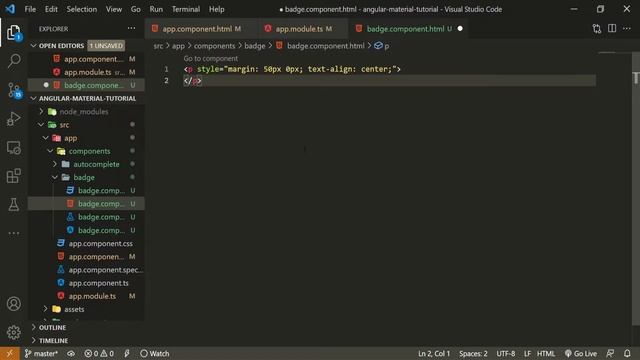
Task: Show additional activity bar views
Action: pos(13,233)
